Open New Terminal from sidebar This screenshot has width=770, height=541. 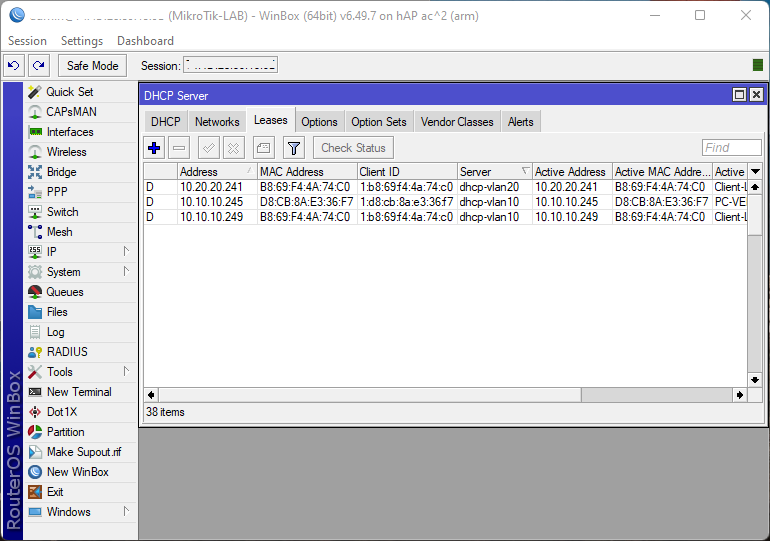pyautogui.click(x=81, y=392)
